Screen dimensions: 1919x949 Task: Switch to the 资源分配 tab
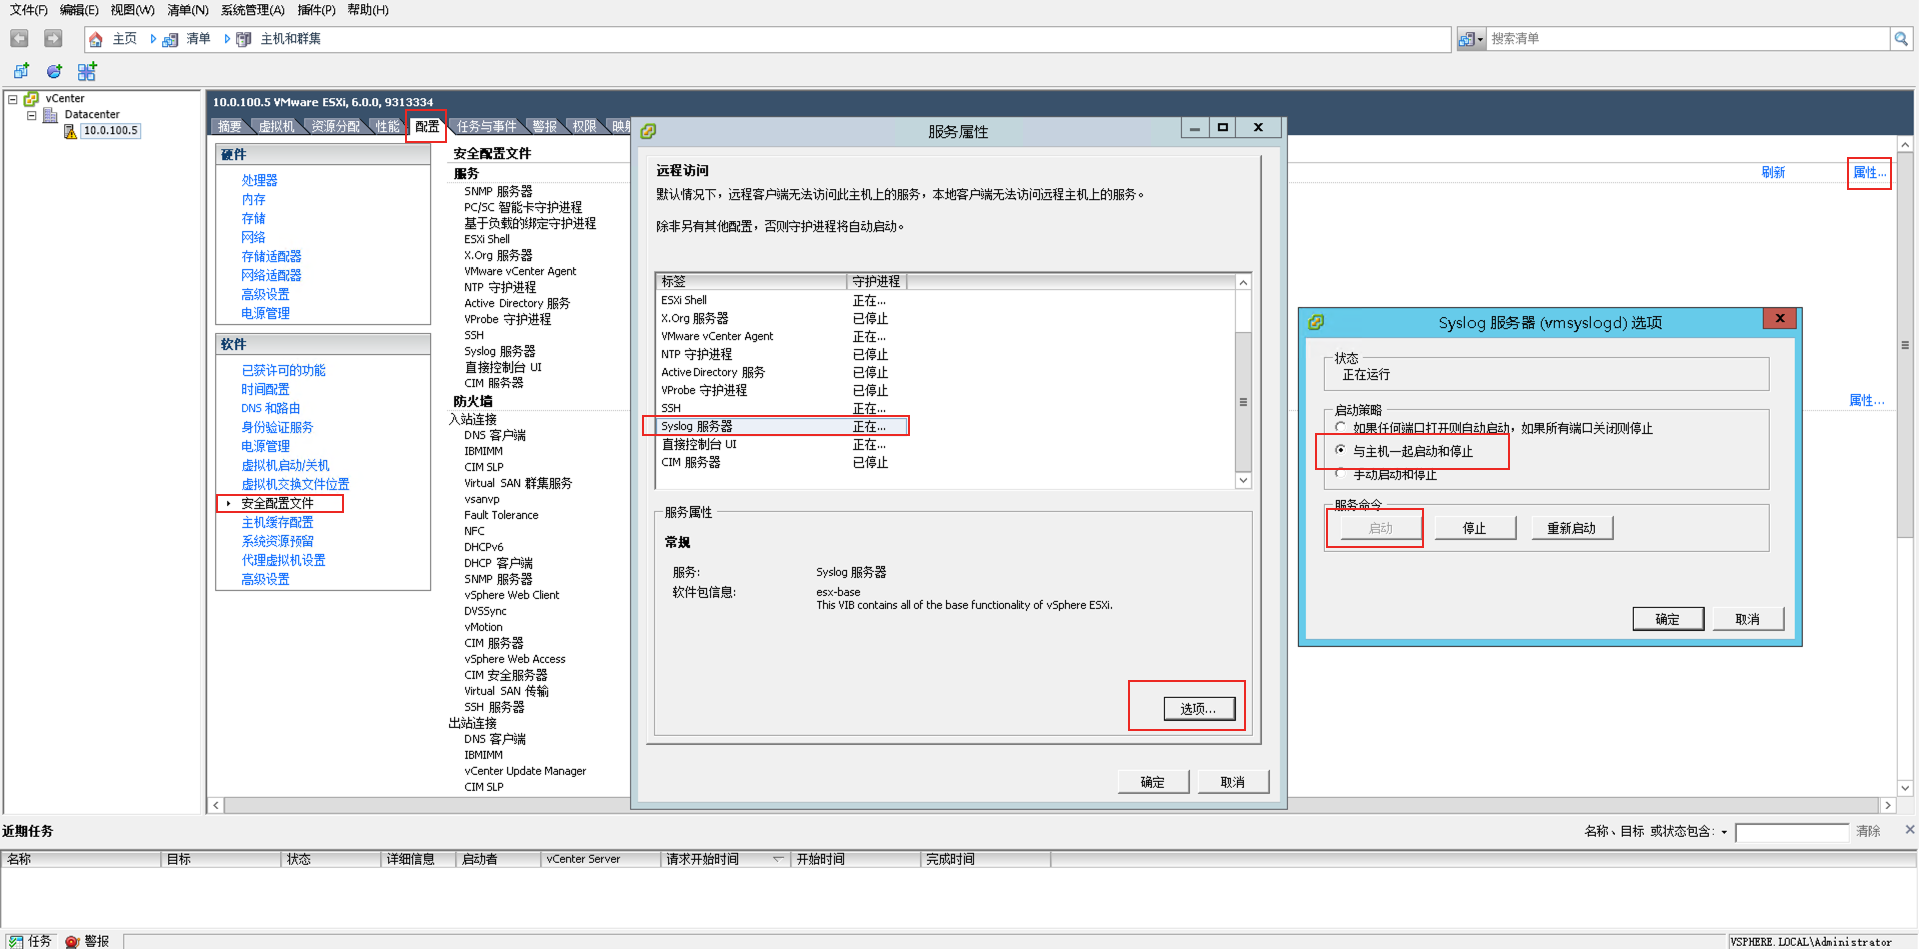[335, 126]
